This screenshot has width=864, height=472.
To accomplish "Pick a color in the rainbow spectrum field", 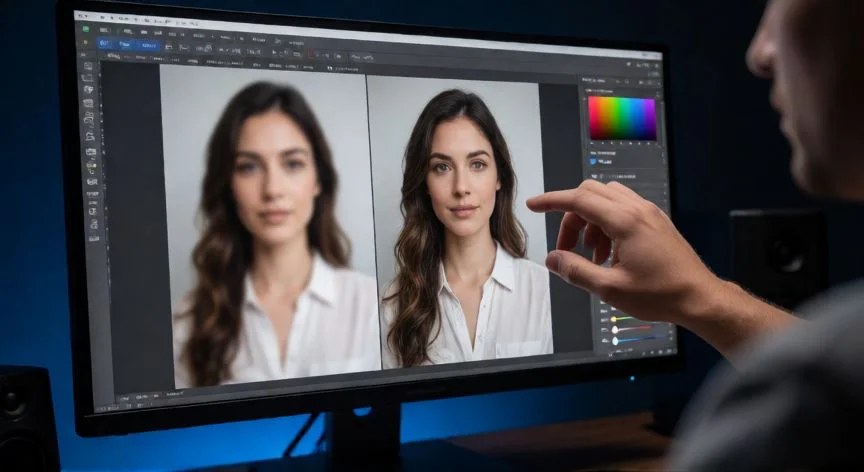I will click(622, 118).
